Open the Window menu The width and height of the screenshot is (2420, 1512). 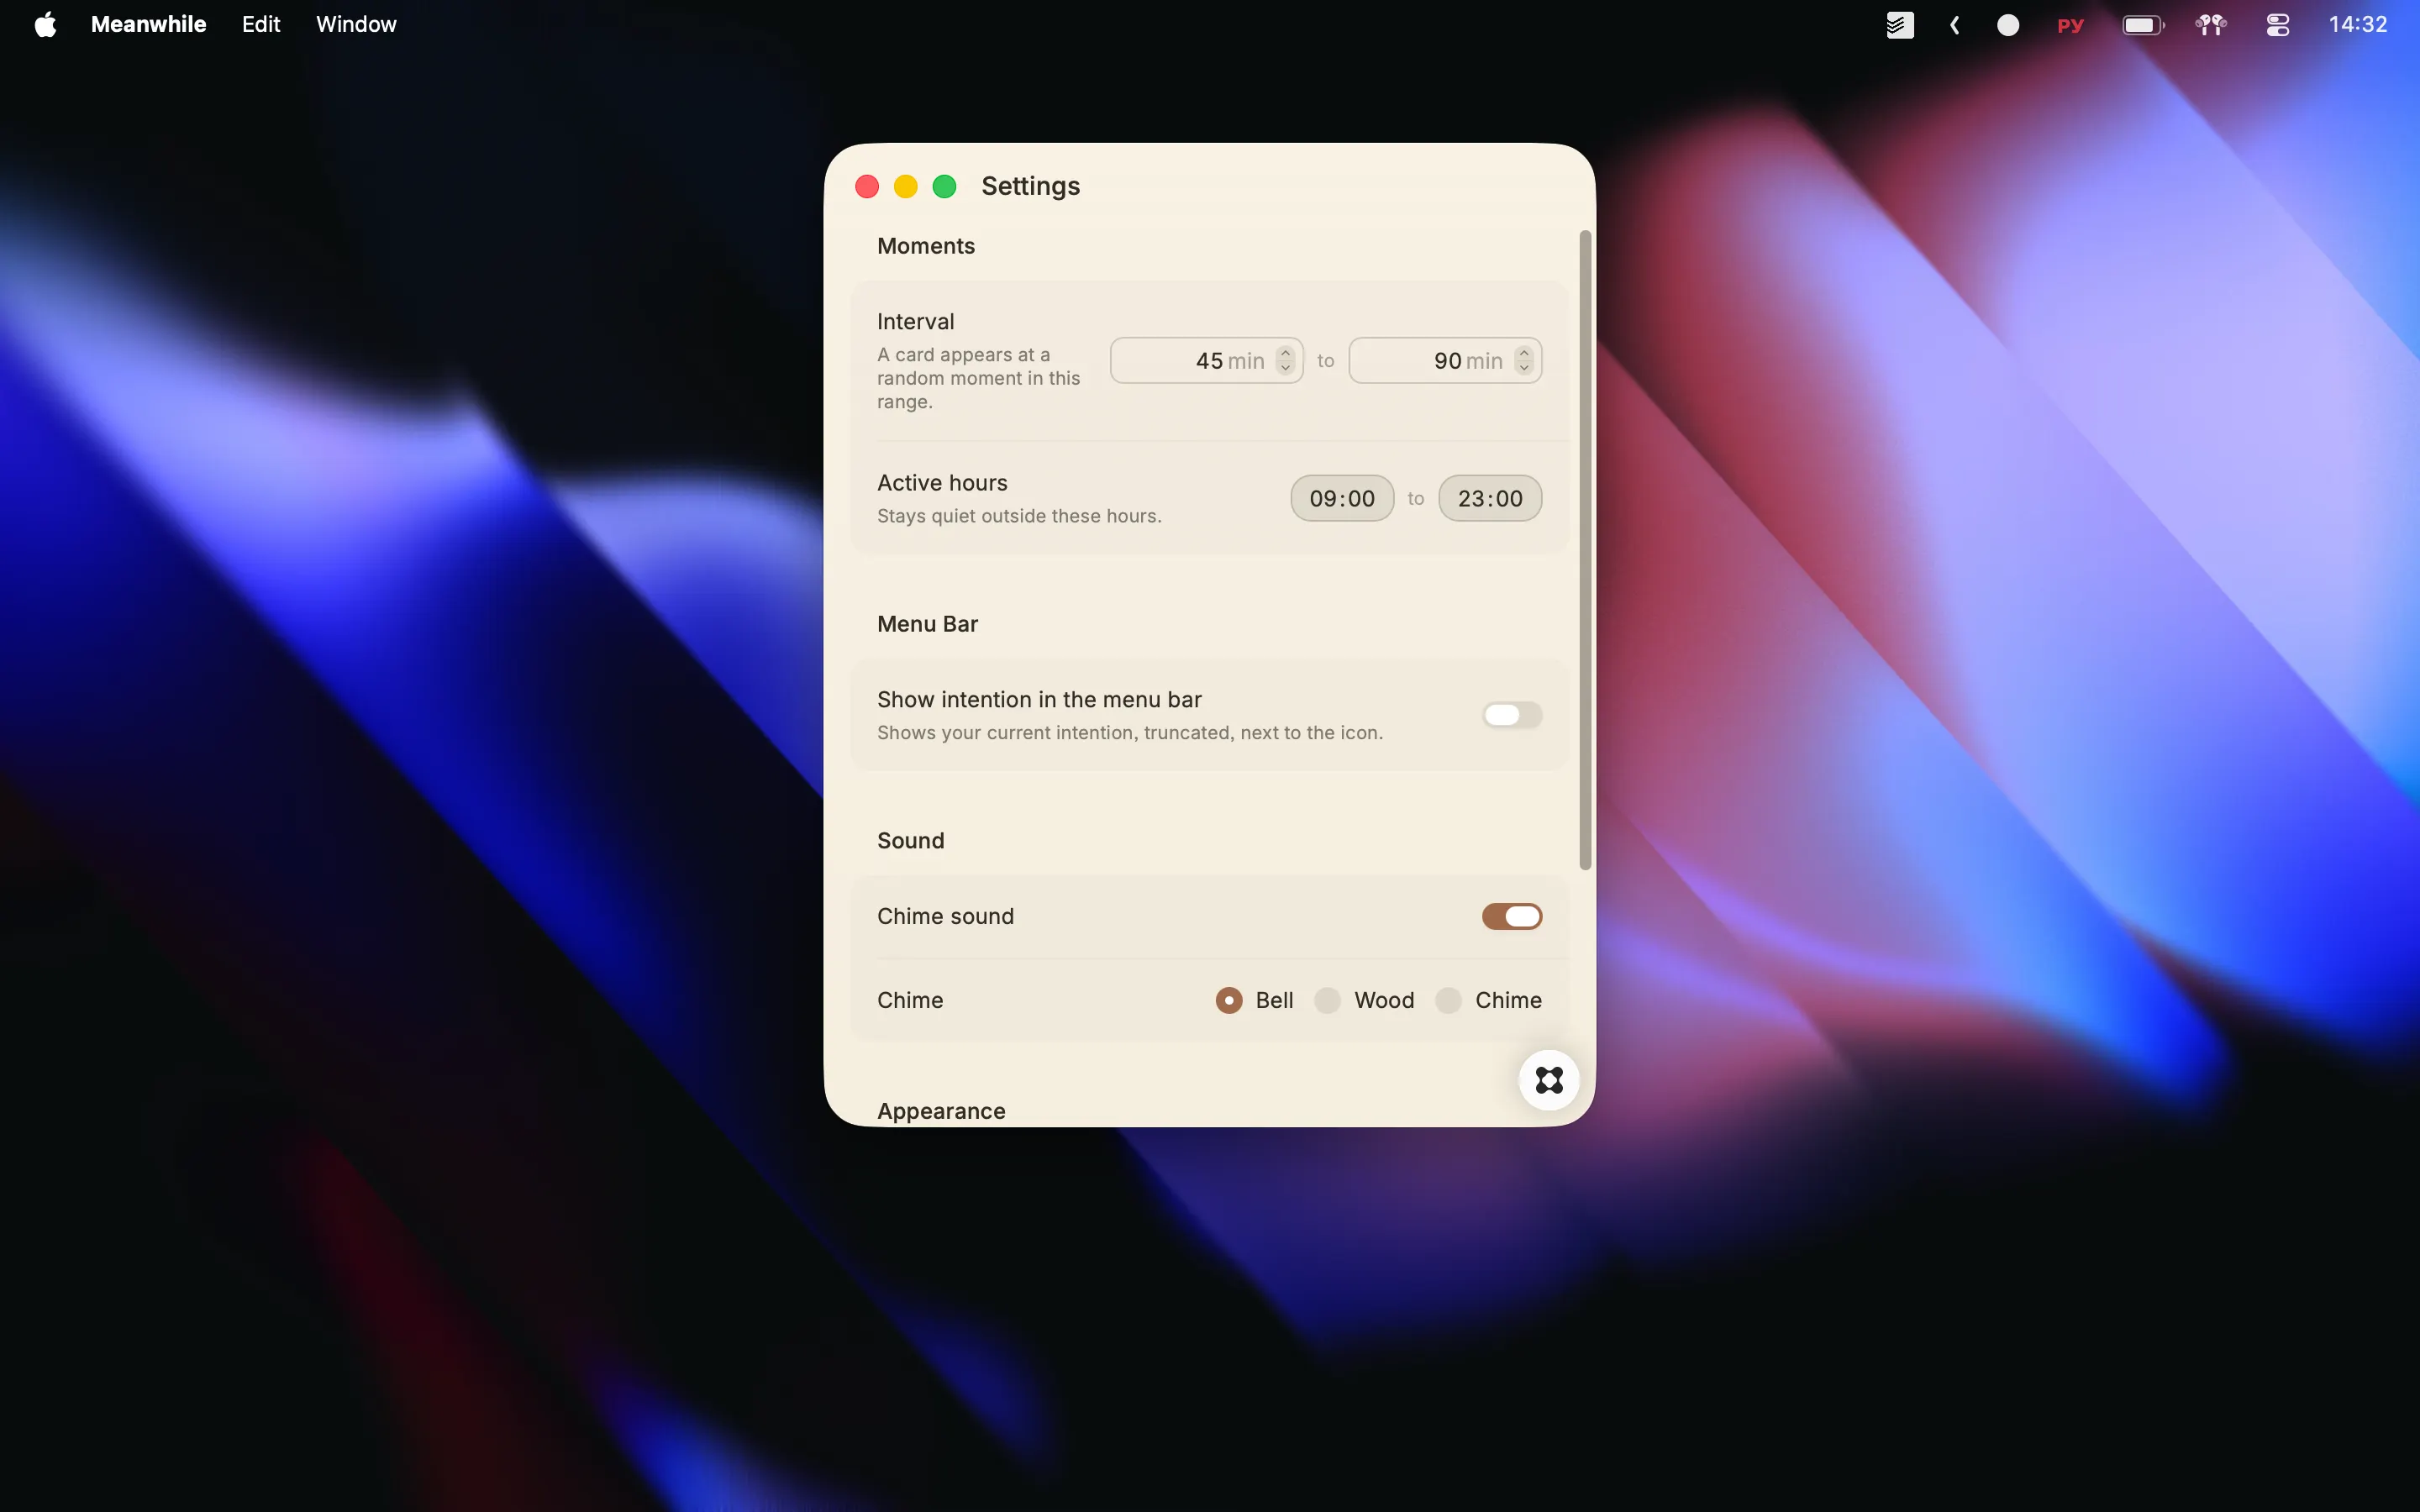(356, 24)
